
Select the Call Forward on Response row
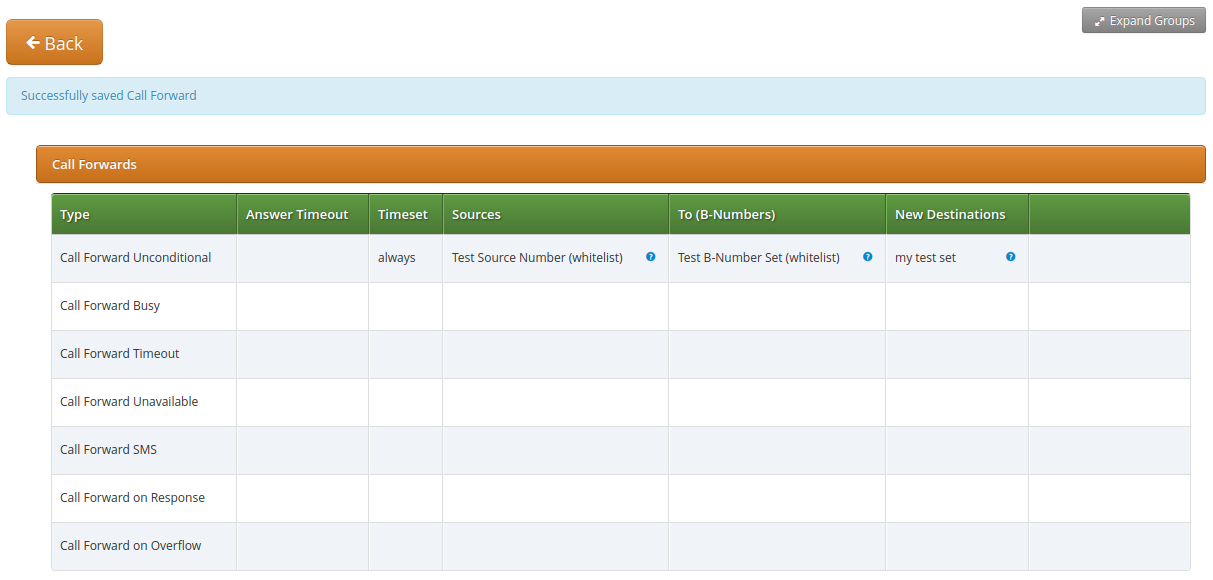[132, 498]
